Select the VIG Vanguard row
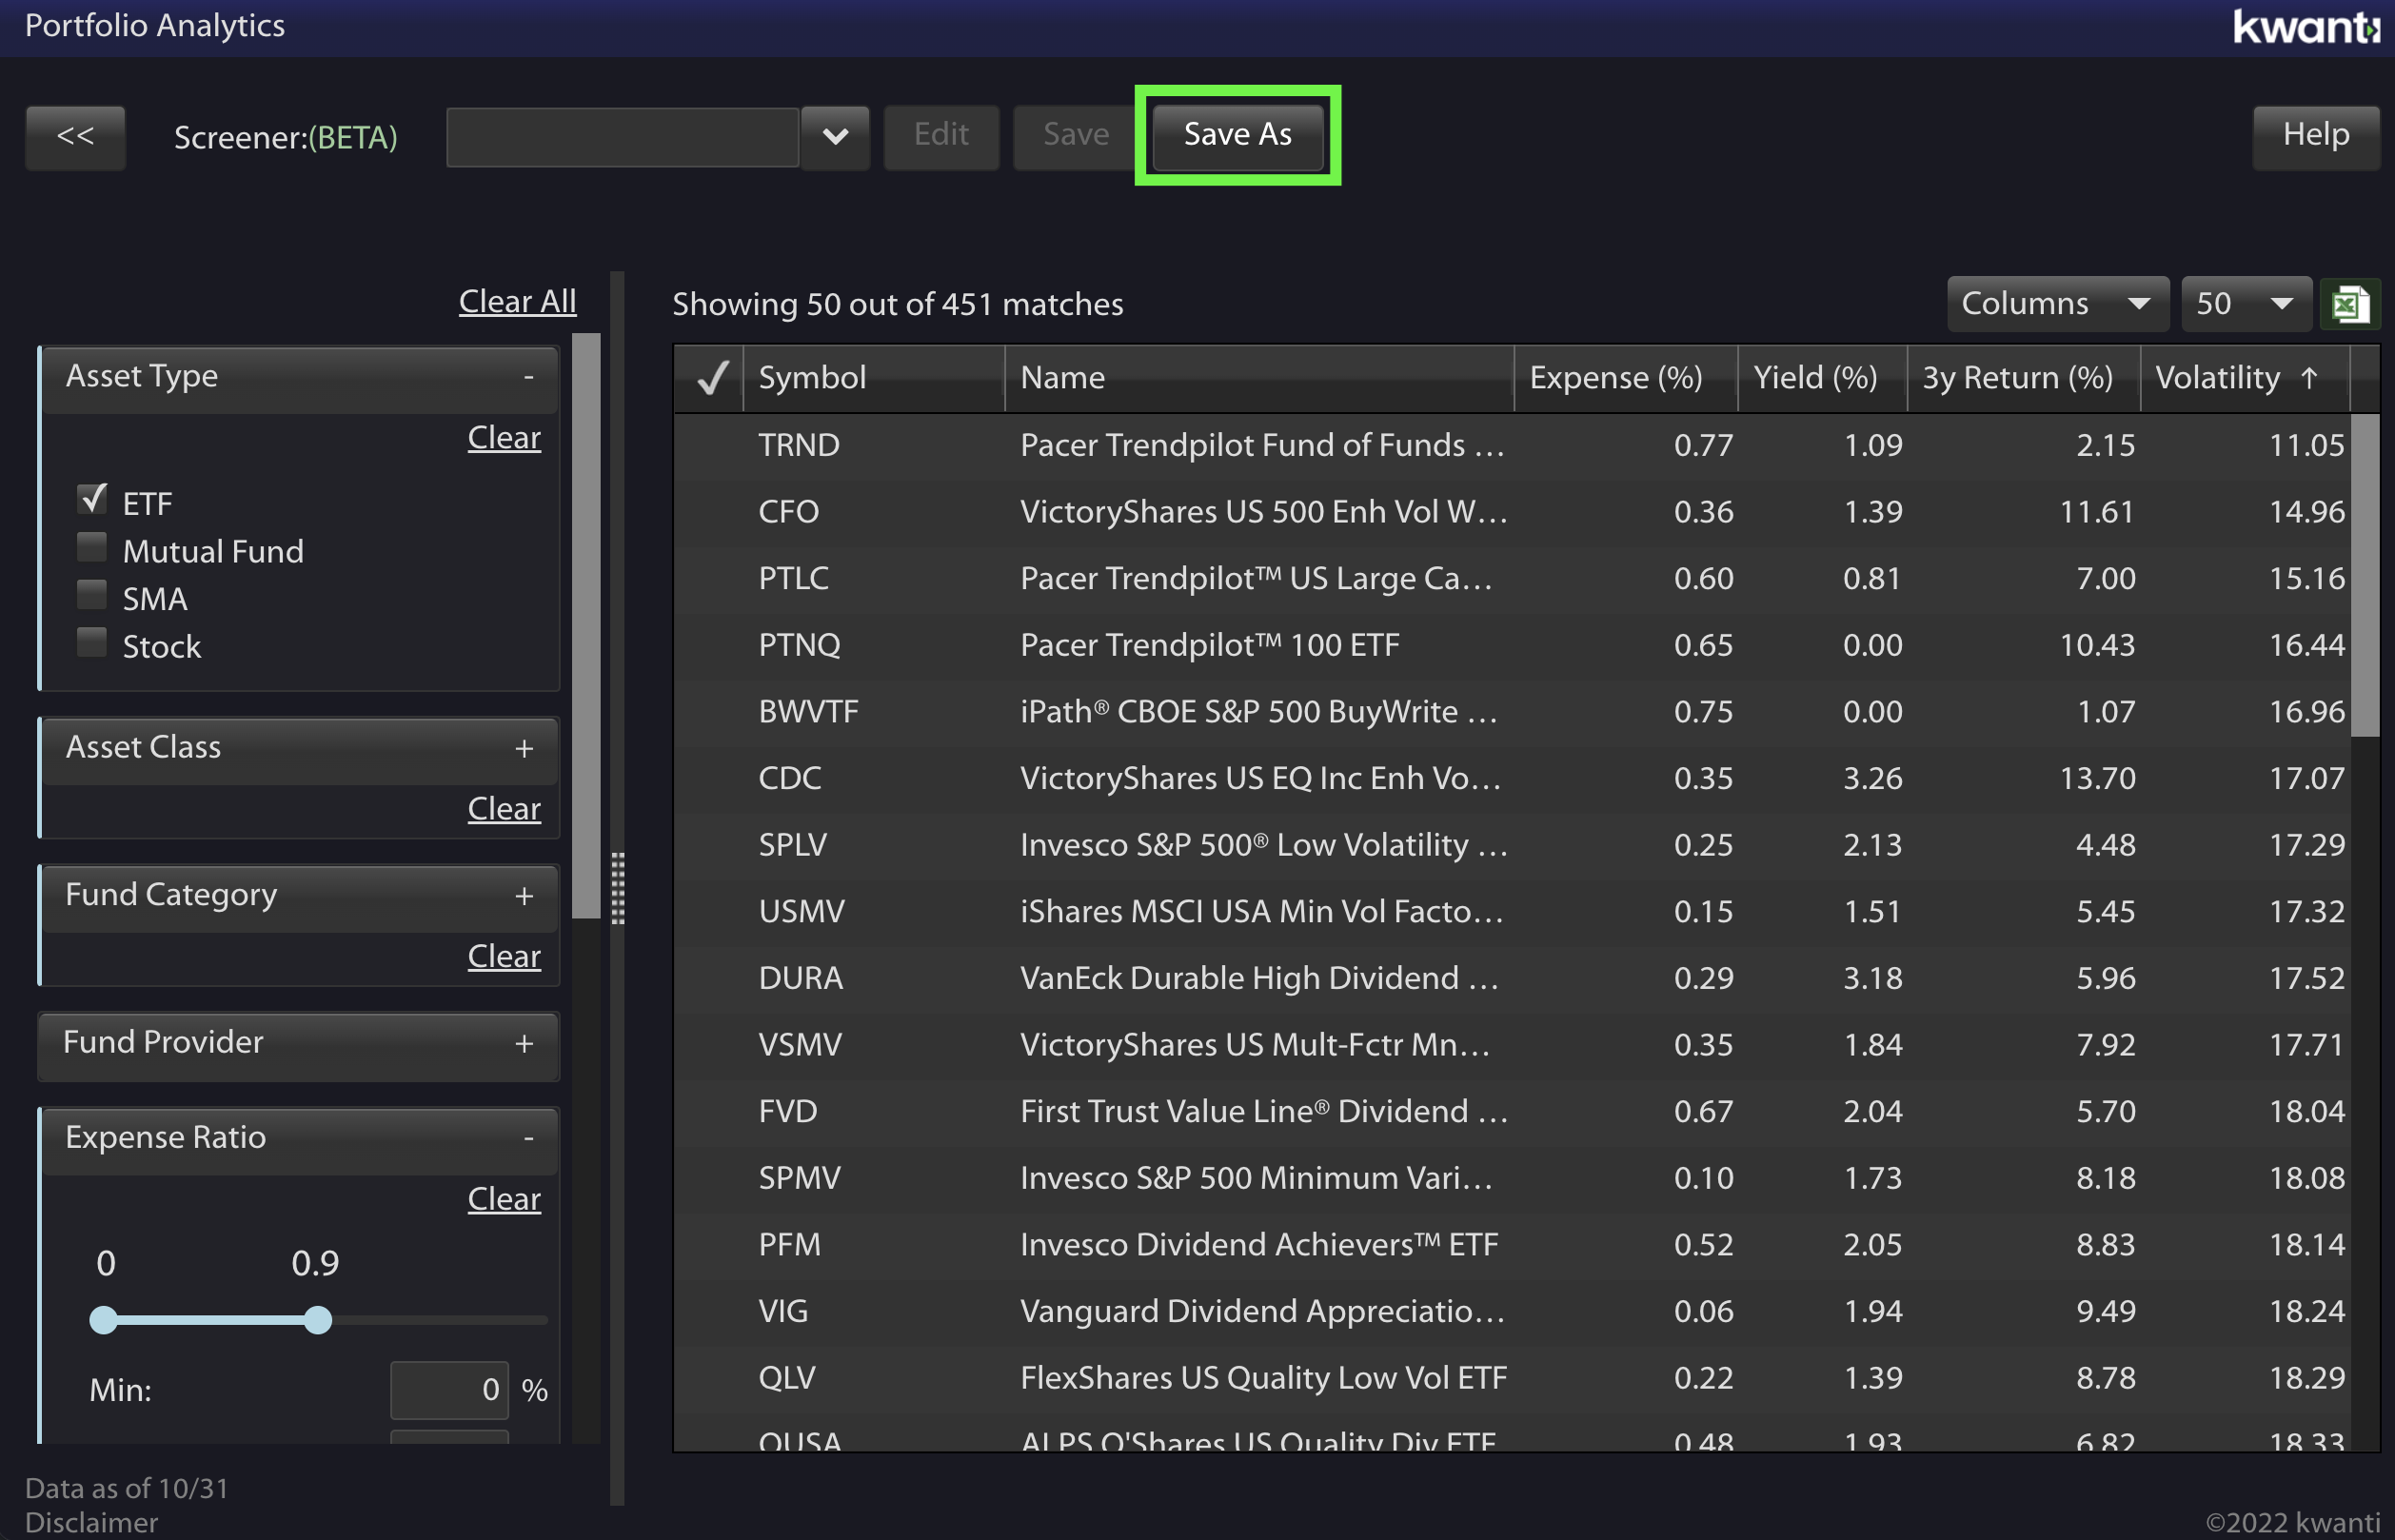 (x=1511, y=1311)
